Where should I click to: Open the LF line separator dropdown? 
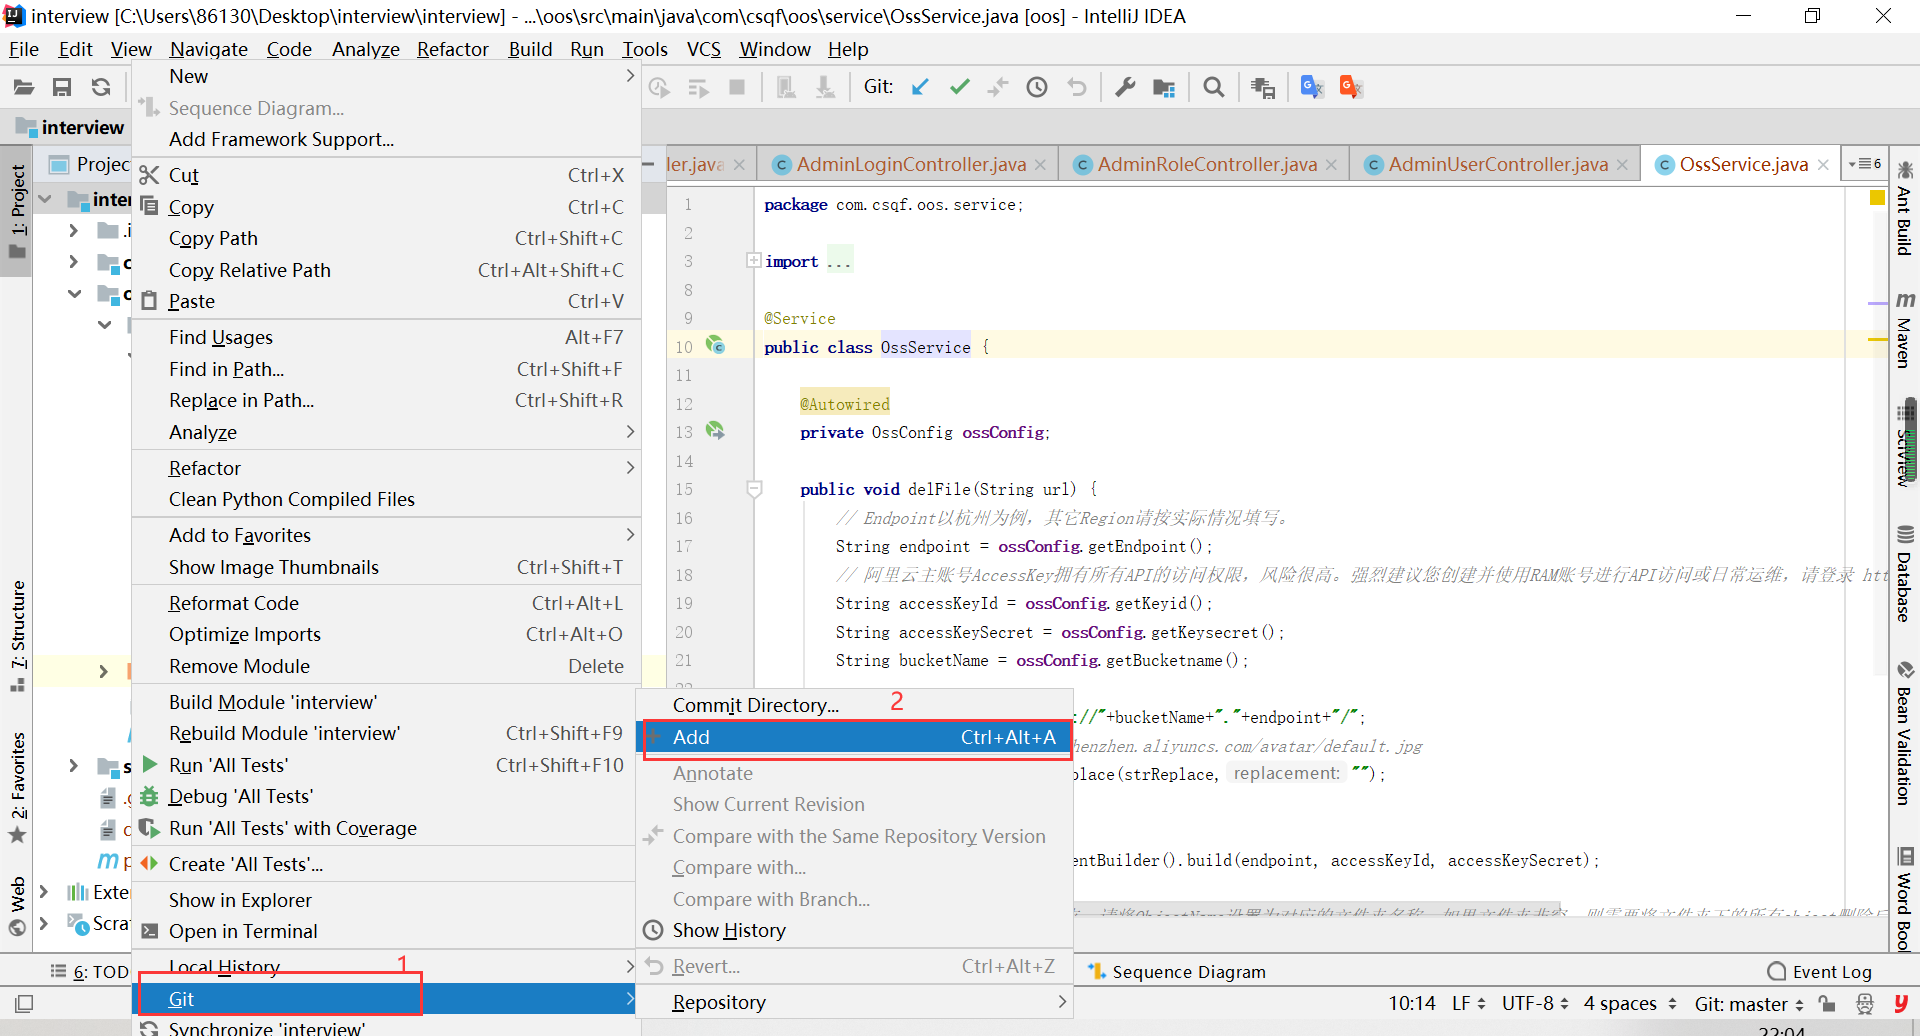tap(1469, 1003)
